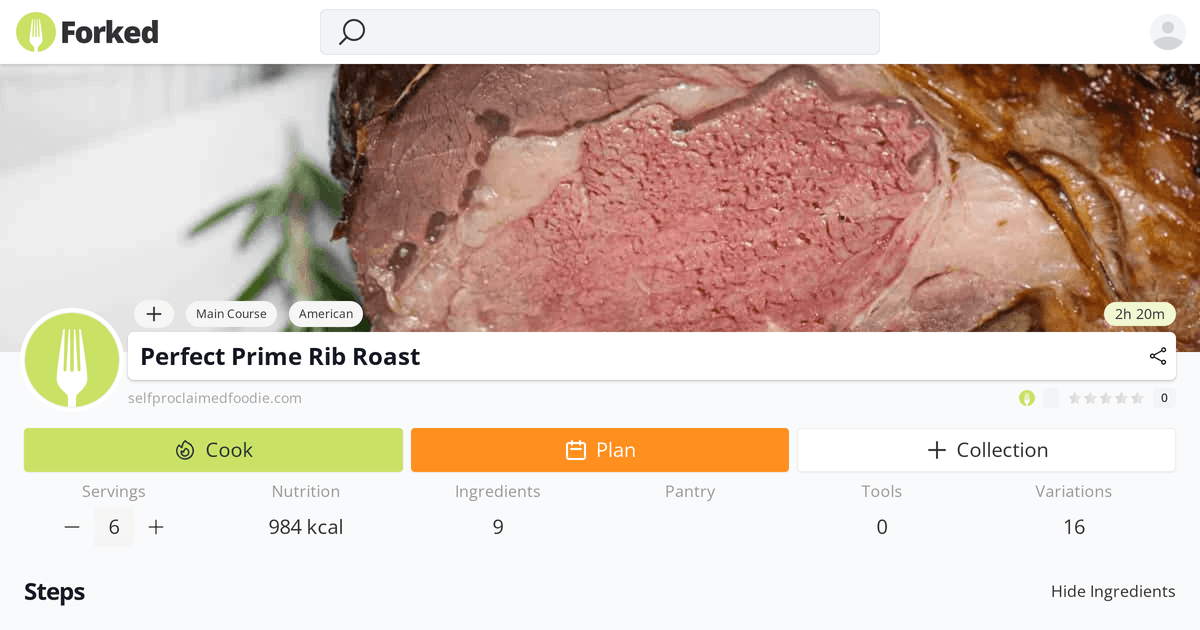The width and height of the screenshot is (1200, 630).
Task: Start cooking with the Cook button
Action: 213,450
